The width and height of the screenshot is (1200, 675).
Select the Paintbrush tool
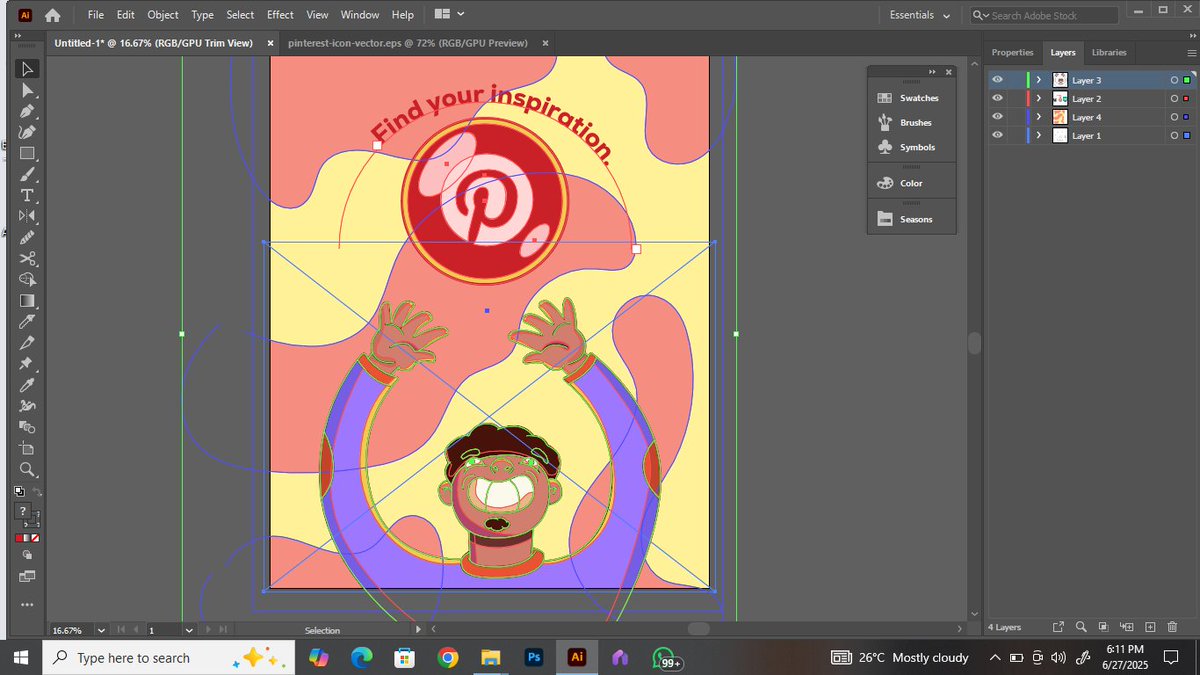click(x=27, y=174)
